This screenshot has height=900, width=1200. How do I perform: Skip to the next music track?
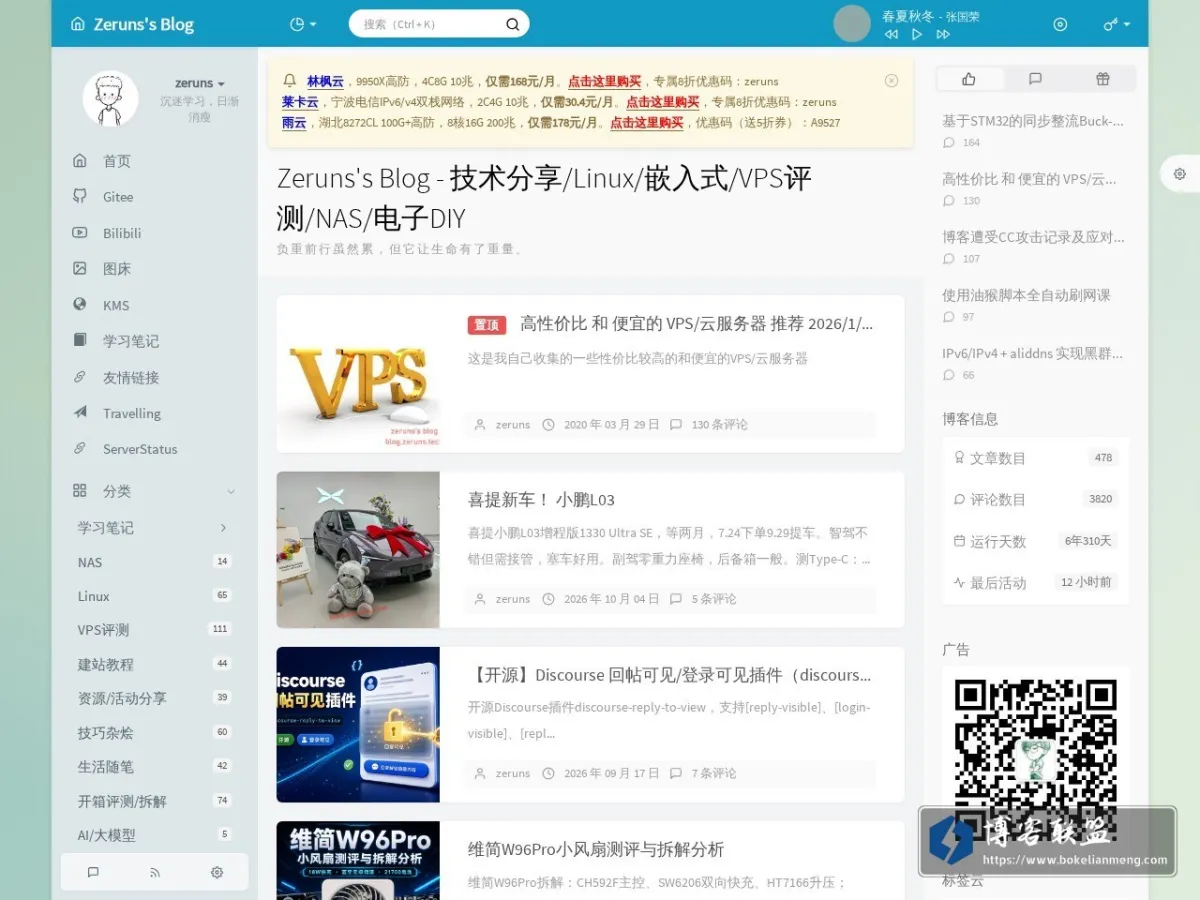(x=943, y=34)
